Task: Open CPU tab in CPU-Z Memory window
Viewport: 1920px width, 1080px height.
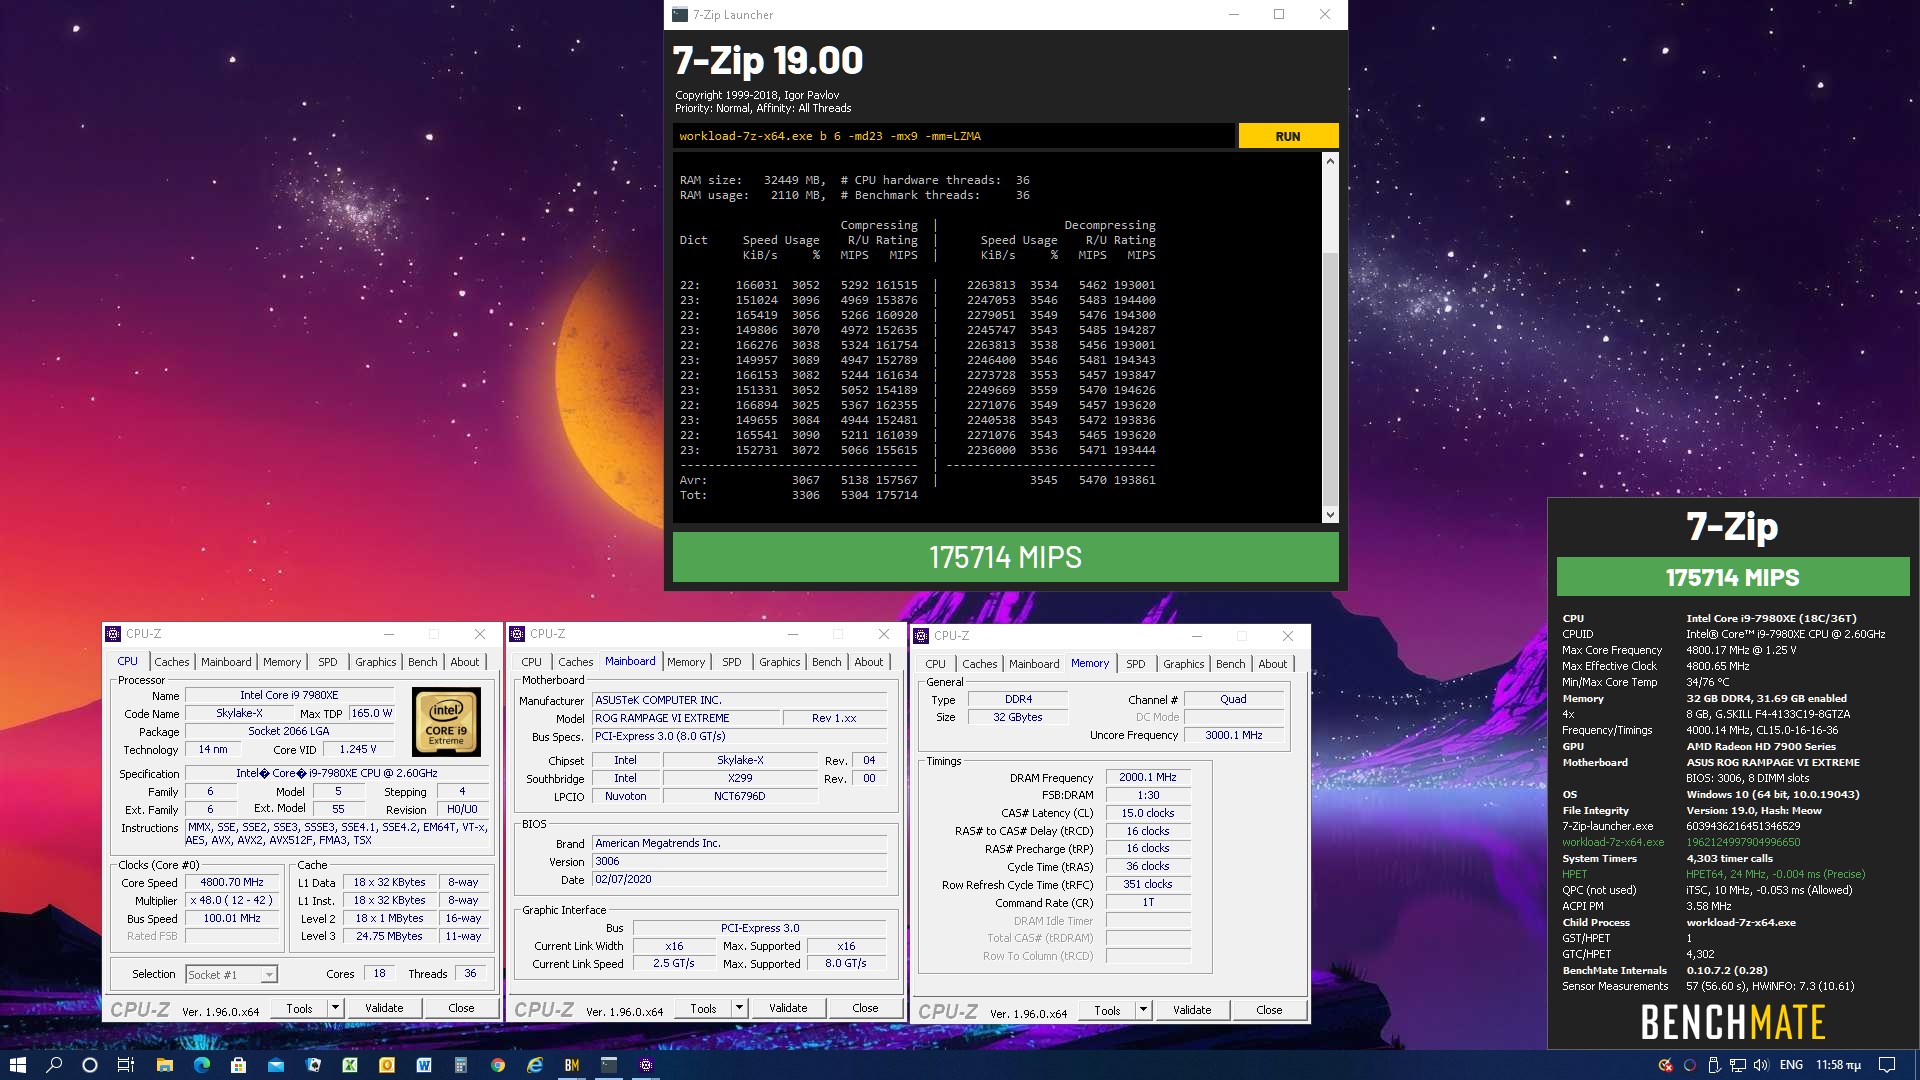Action: coord(936,664)
